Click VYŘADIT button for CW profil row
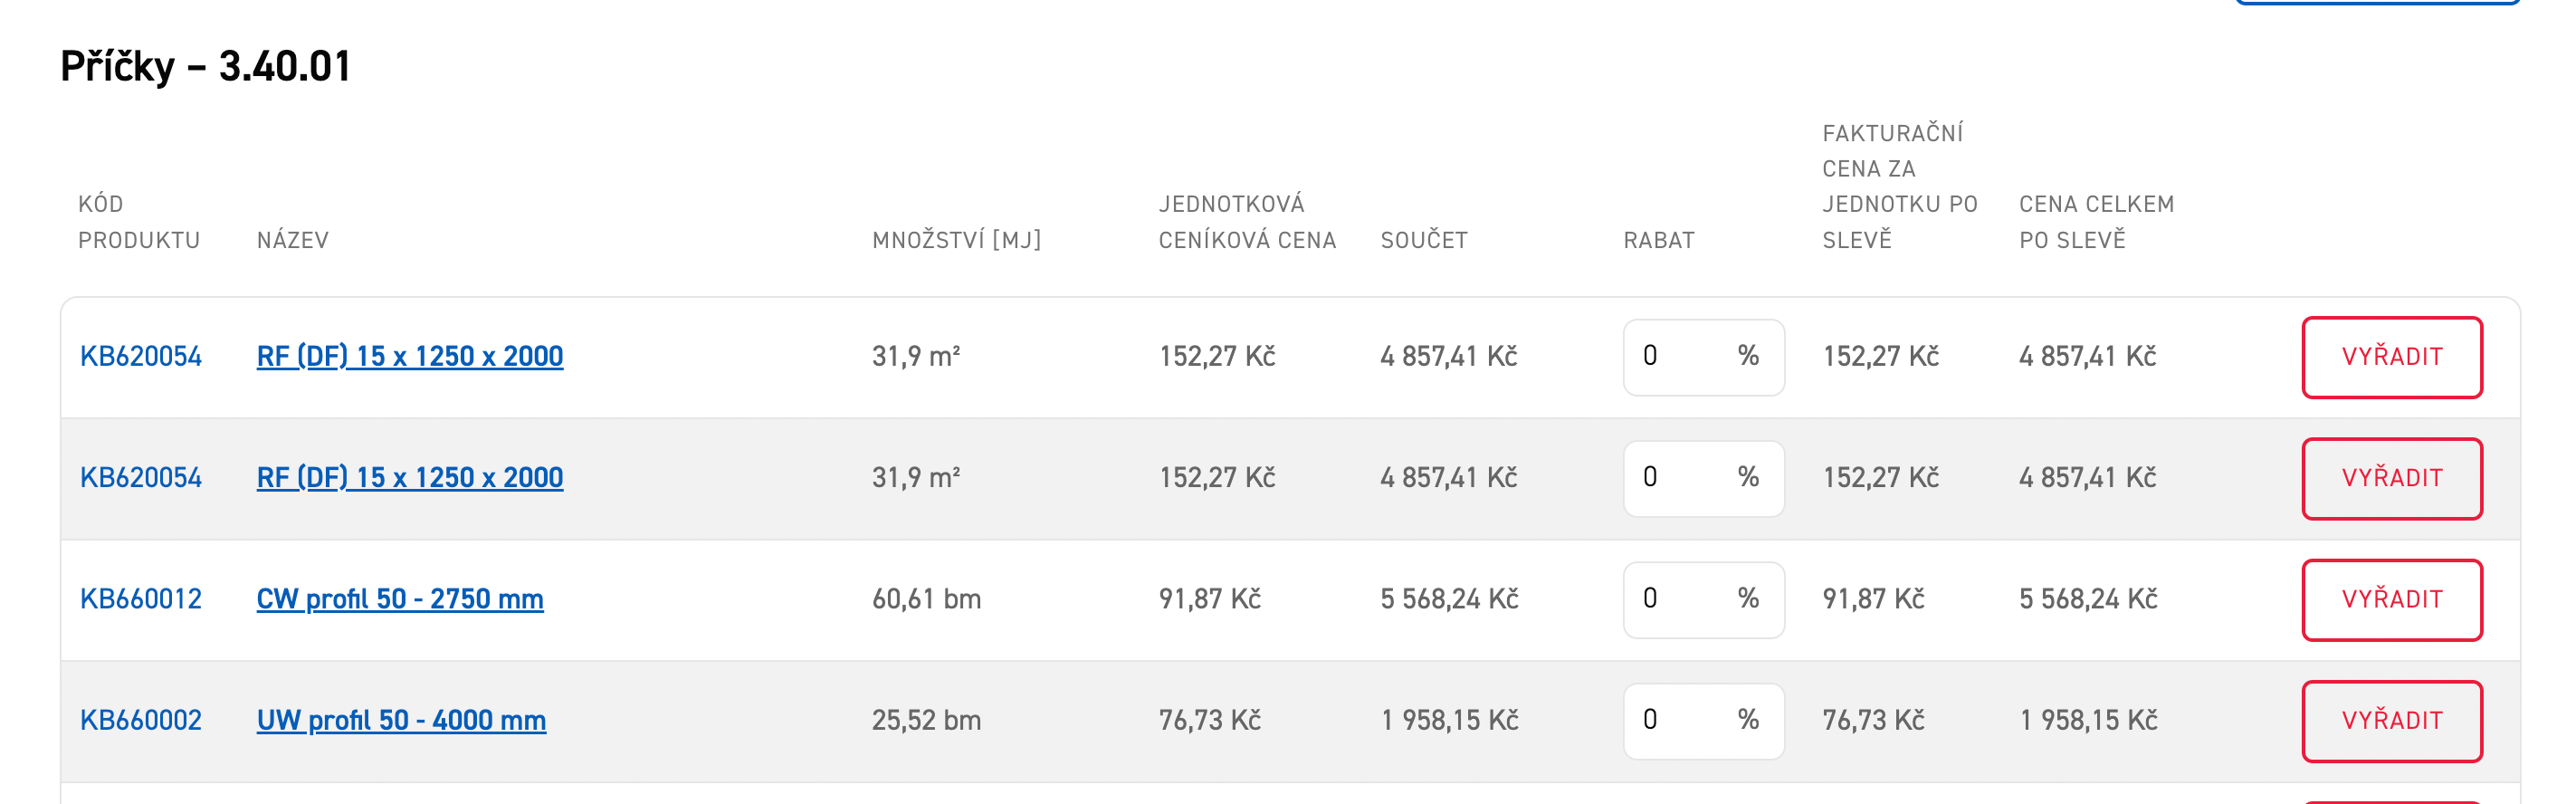The height and width of the screenshot is (804, 2576). click(2391, 599)
